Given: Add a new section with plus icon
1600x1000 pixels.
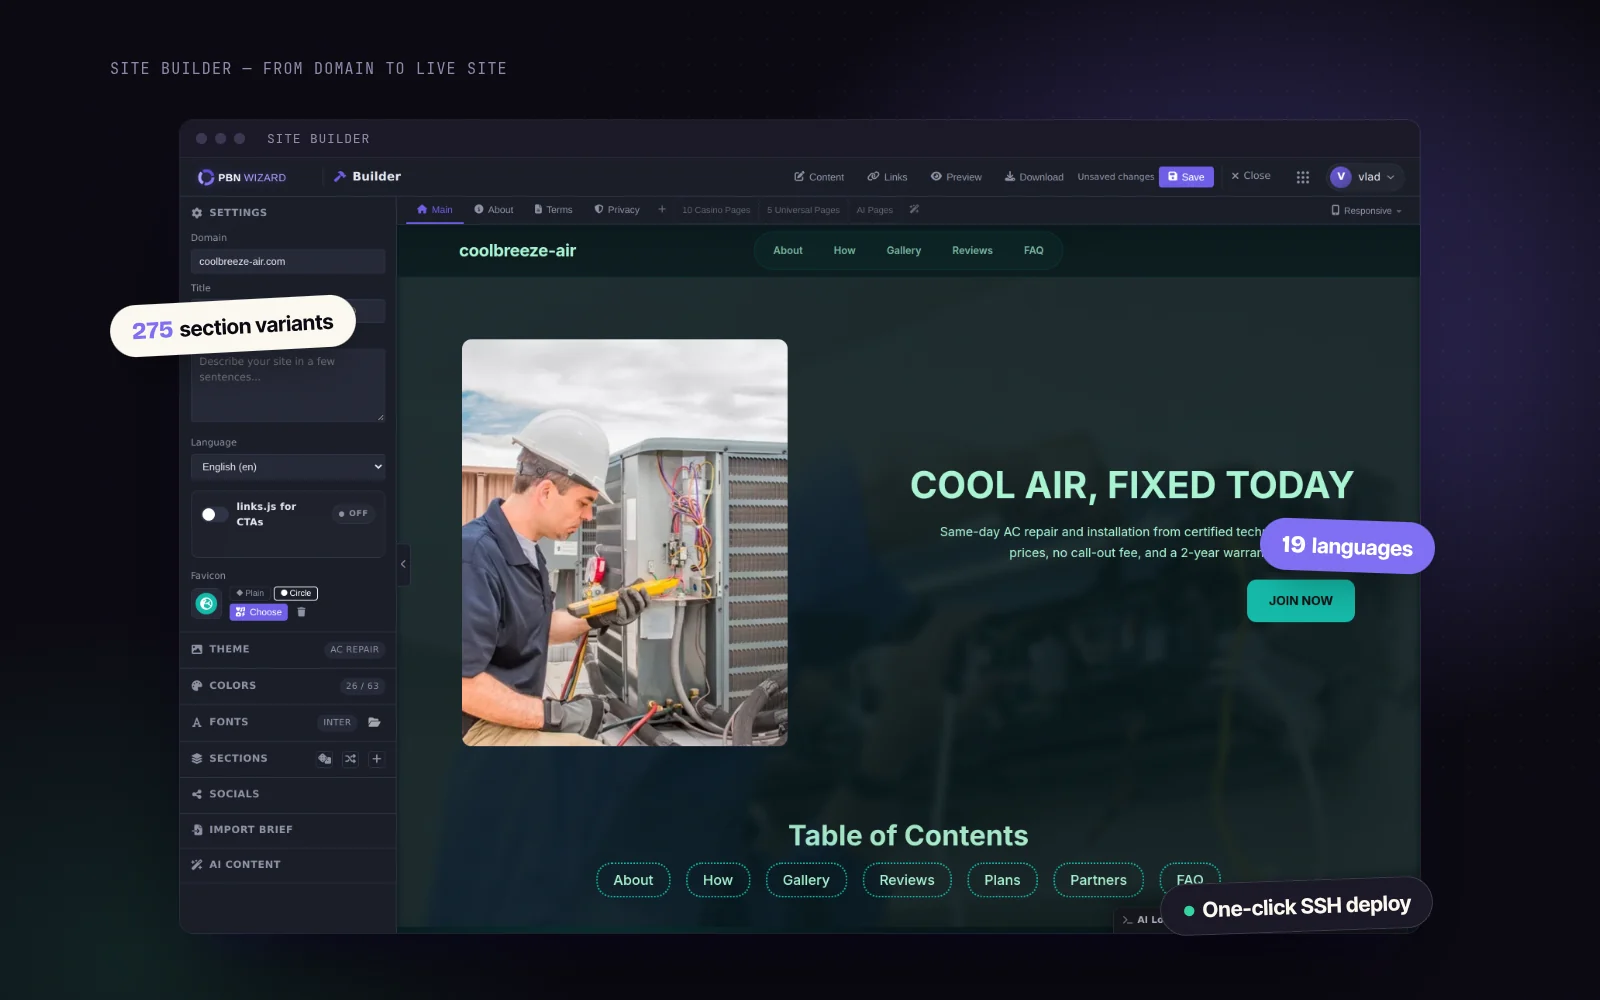Looking at the screenshot, I should pyautogui.click(x=377, y=759).
